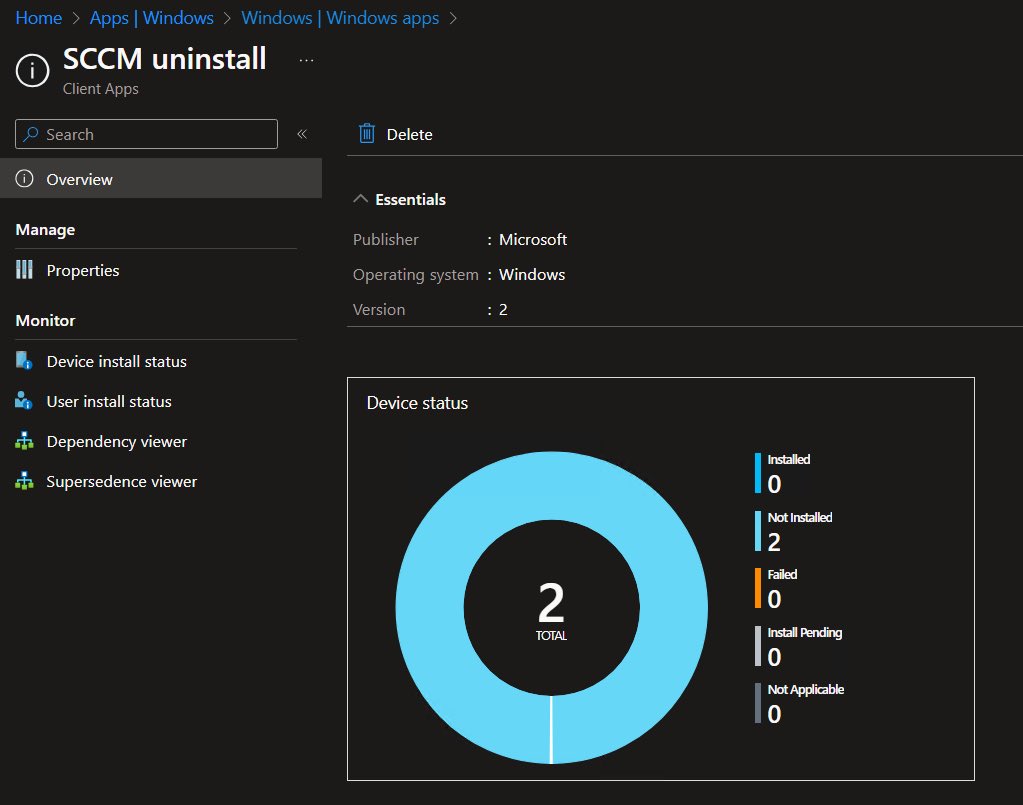This screenshot has width=1023, height=805.
Task: Click the Monitor section header
Action: tap(45, 320)
